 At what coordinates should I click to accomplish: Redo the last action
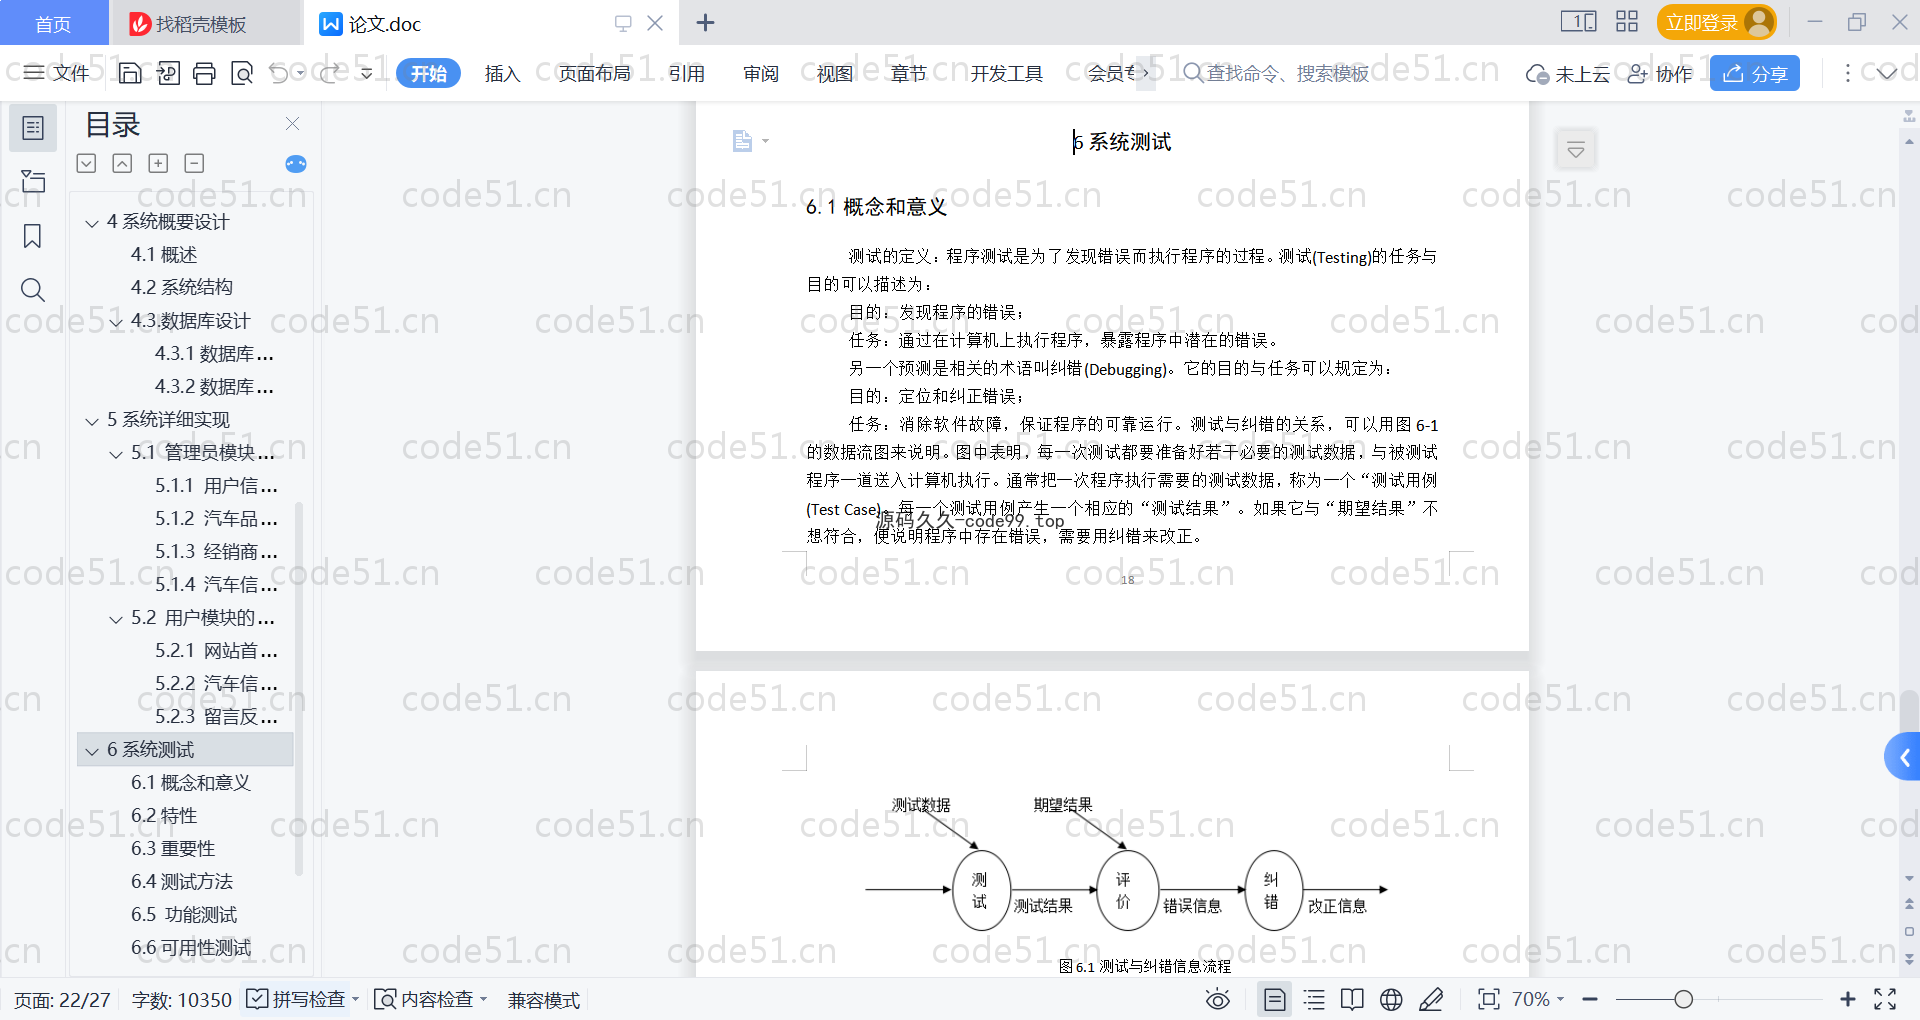330,73
